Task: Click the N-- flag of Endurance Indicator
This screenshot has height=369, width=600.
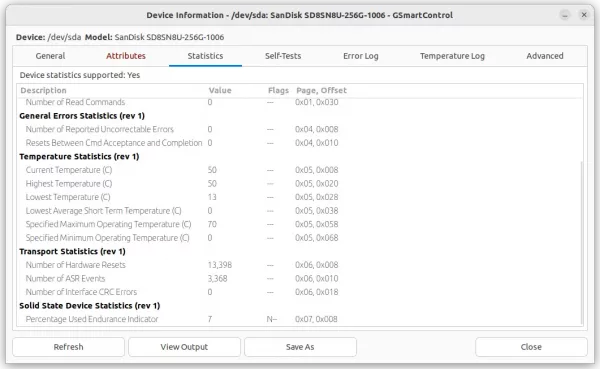Action: pyautogui.click(x=272, y=319)
